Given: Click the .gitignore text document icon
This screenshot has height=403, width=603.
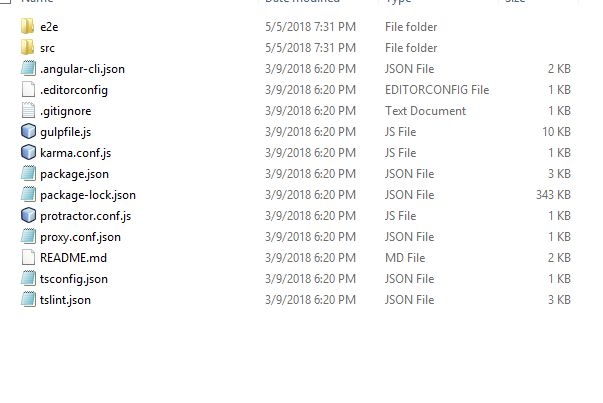Looking at the screenshot, I should click(x=28, y=110).
